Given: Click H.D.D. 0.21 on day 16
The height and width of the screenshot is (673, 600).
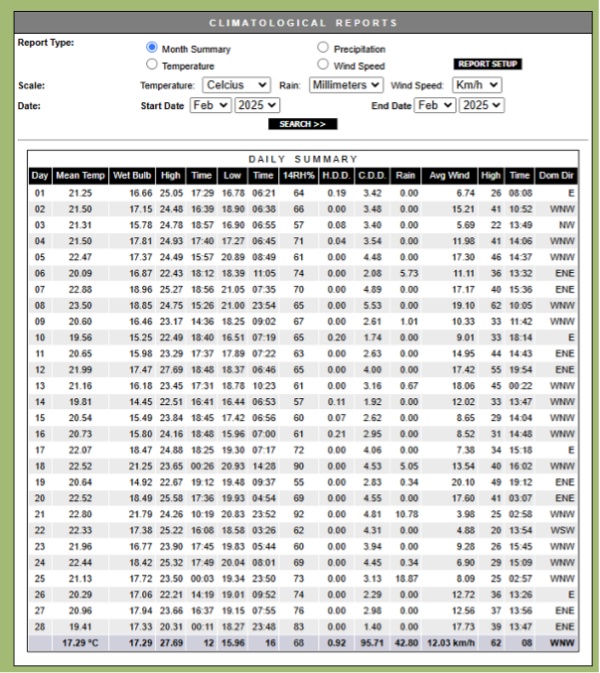Looking at the screenshot, I should pos(336,434).
